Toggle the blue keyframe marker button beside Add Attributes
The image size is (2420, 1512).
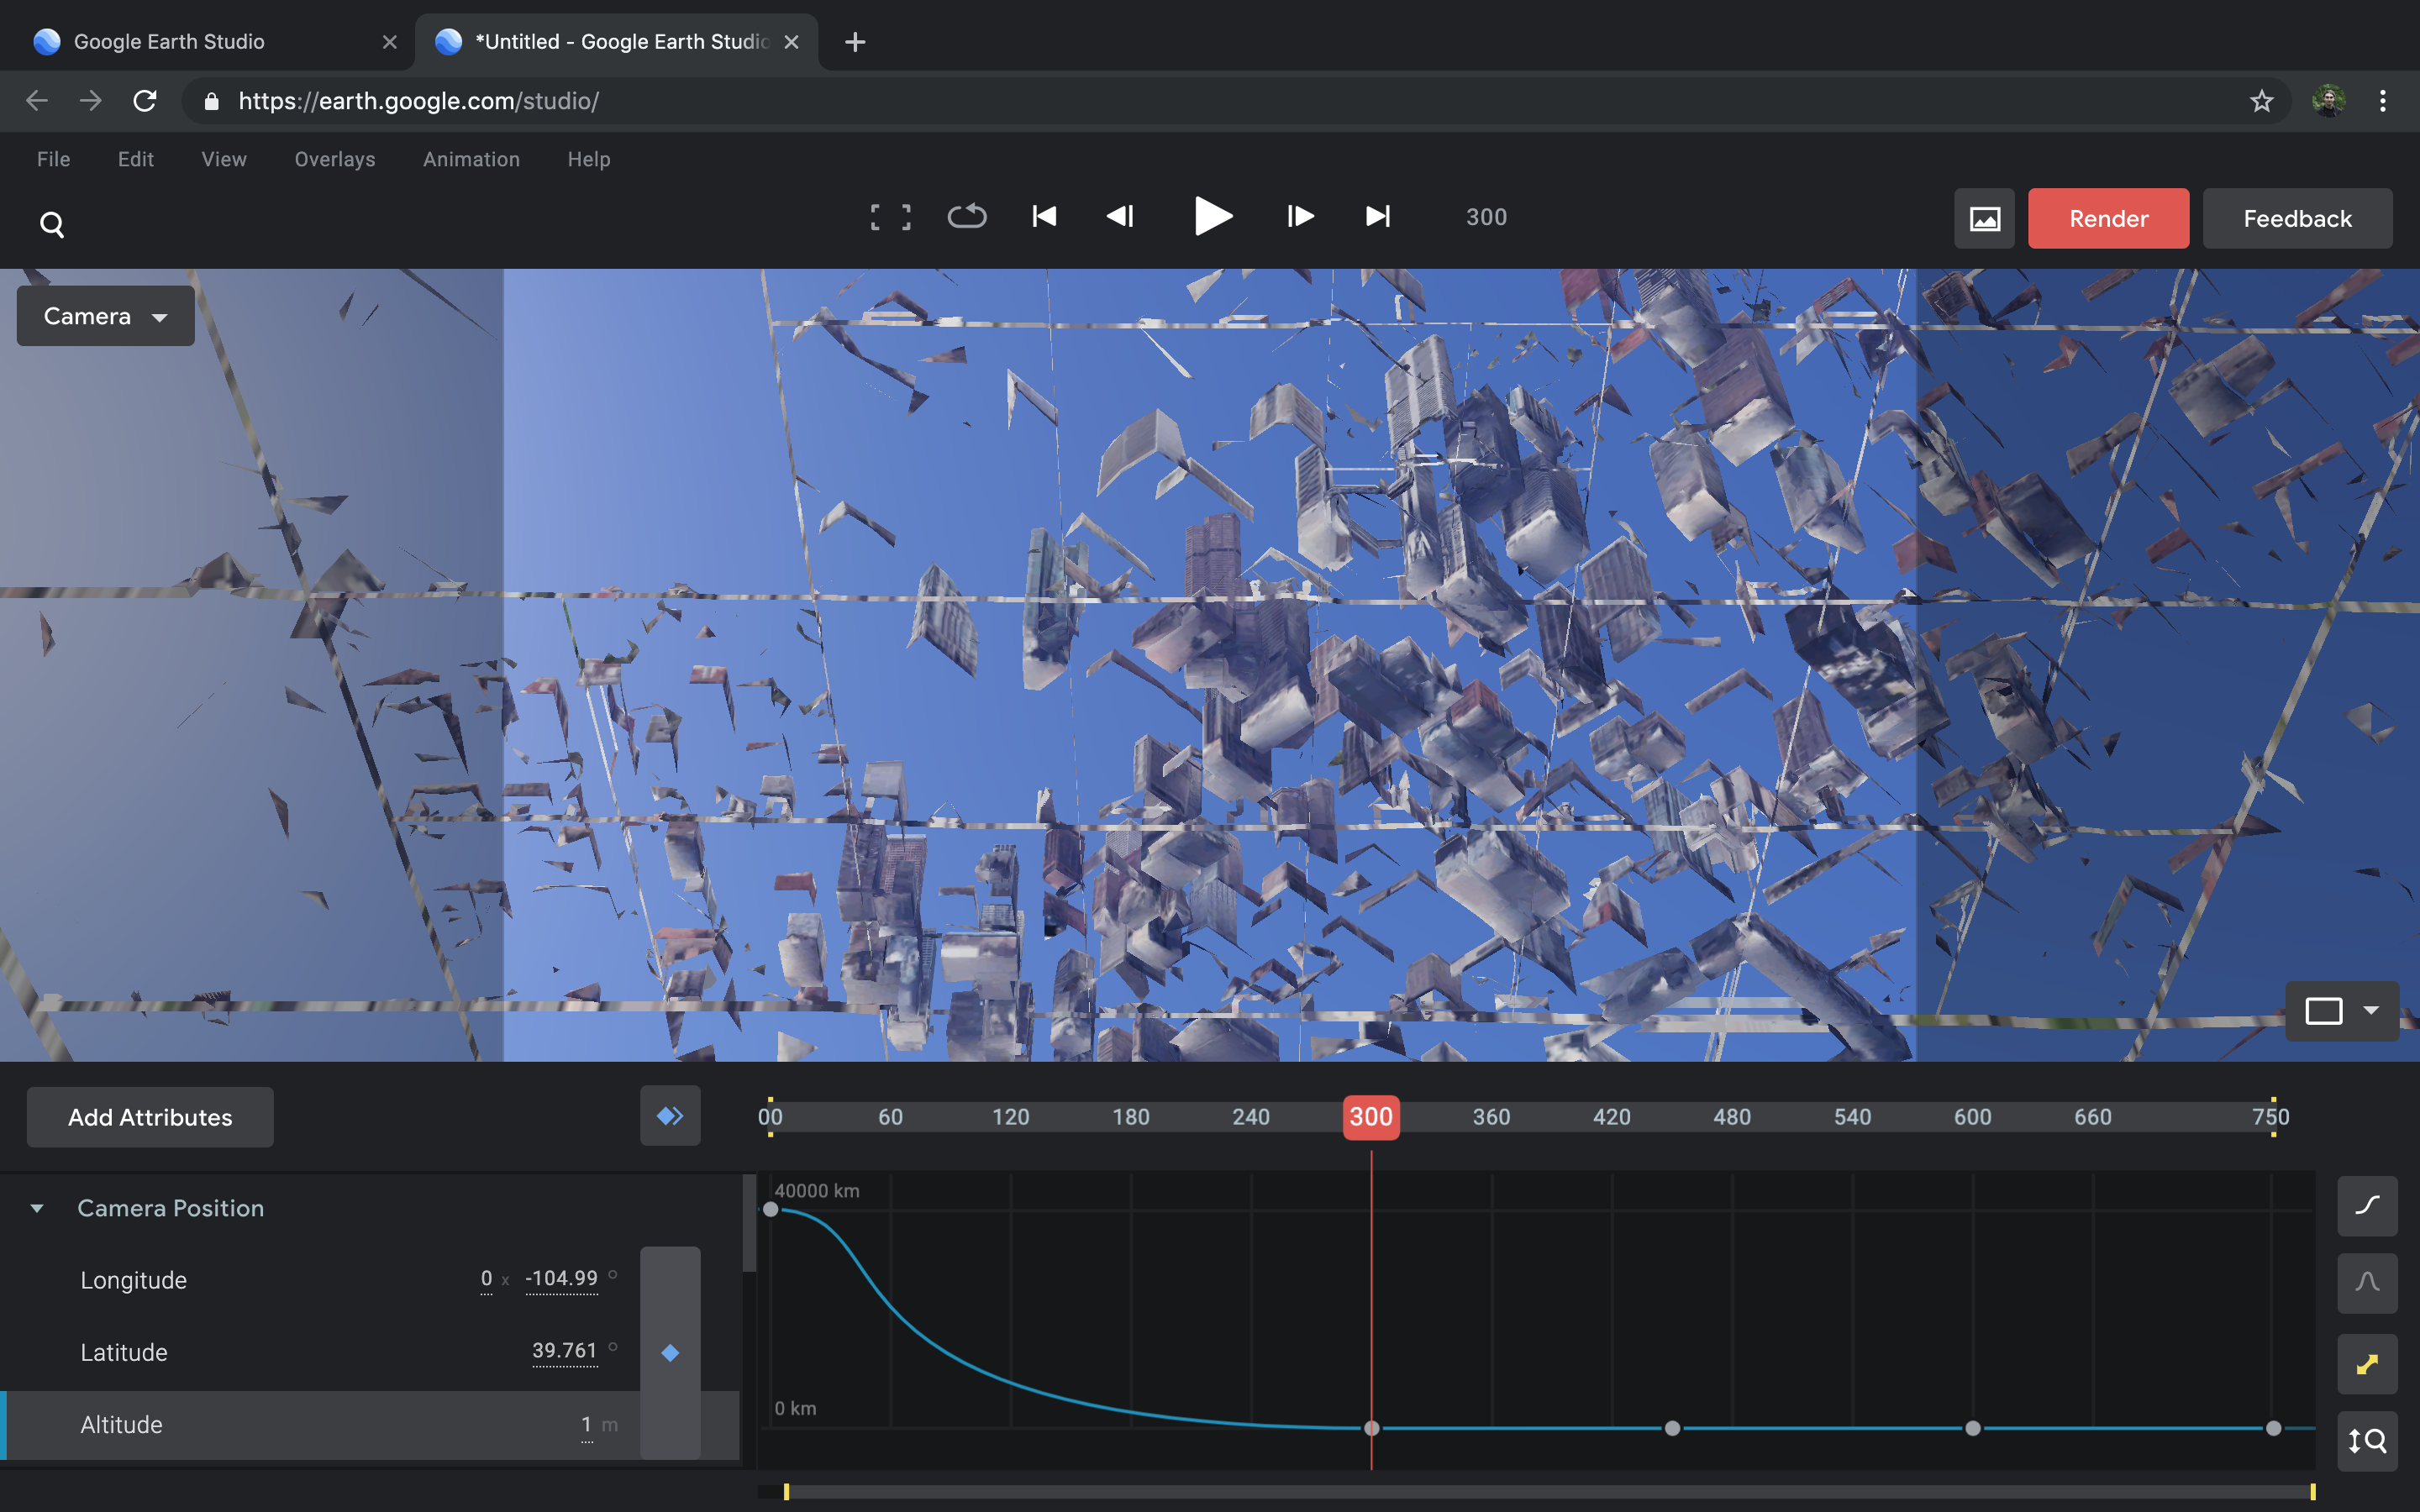[x=670, y=1116]
